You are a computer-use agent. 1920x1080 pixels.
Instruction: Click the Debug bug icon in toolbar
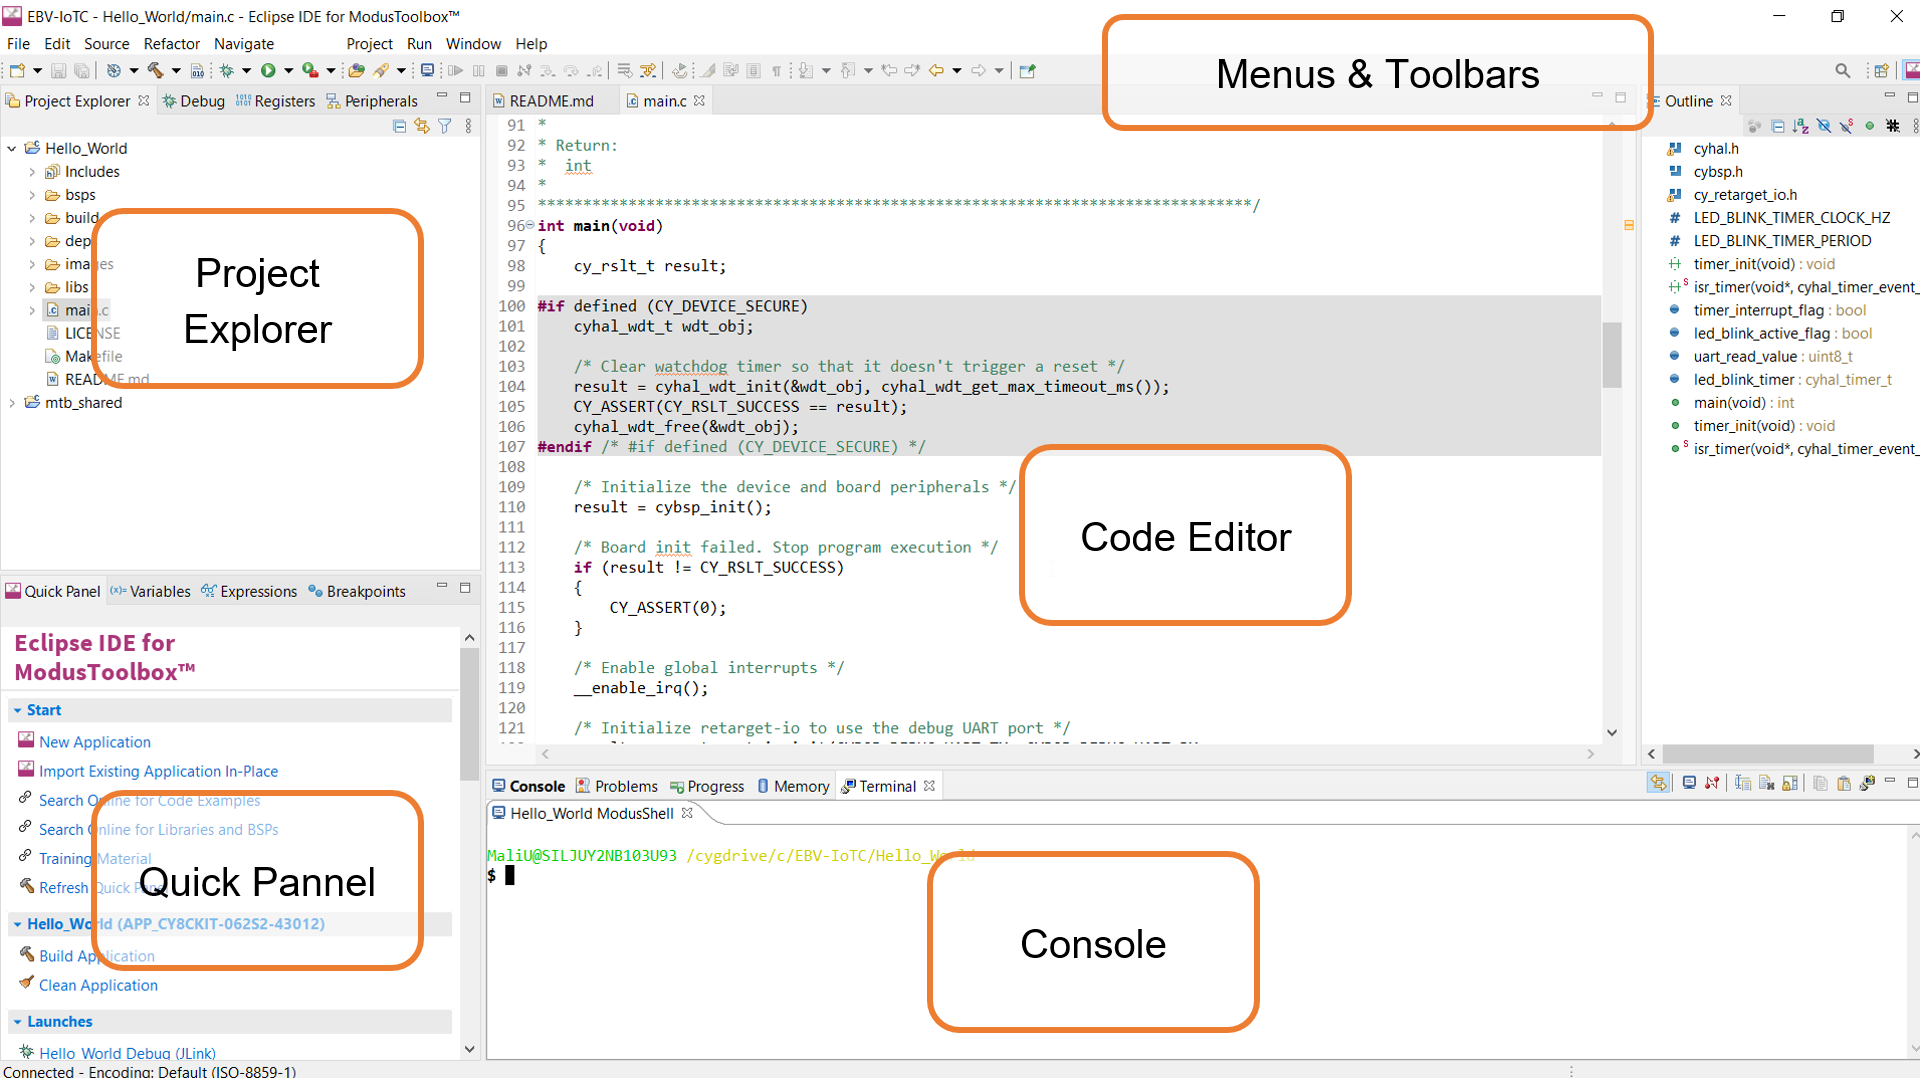(x=226, y=70)
